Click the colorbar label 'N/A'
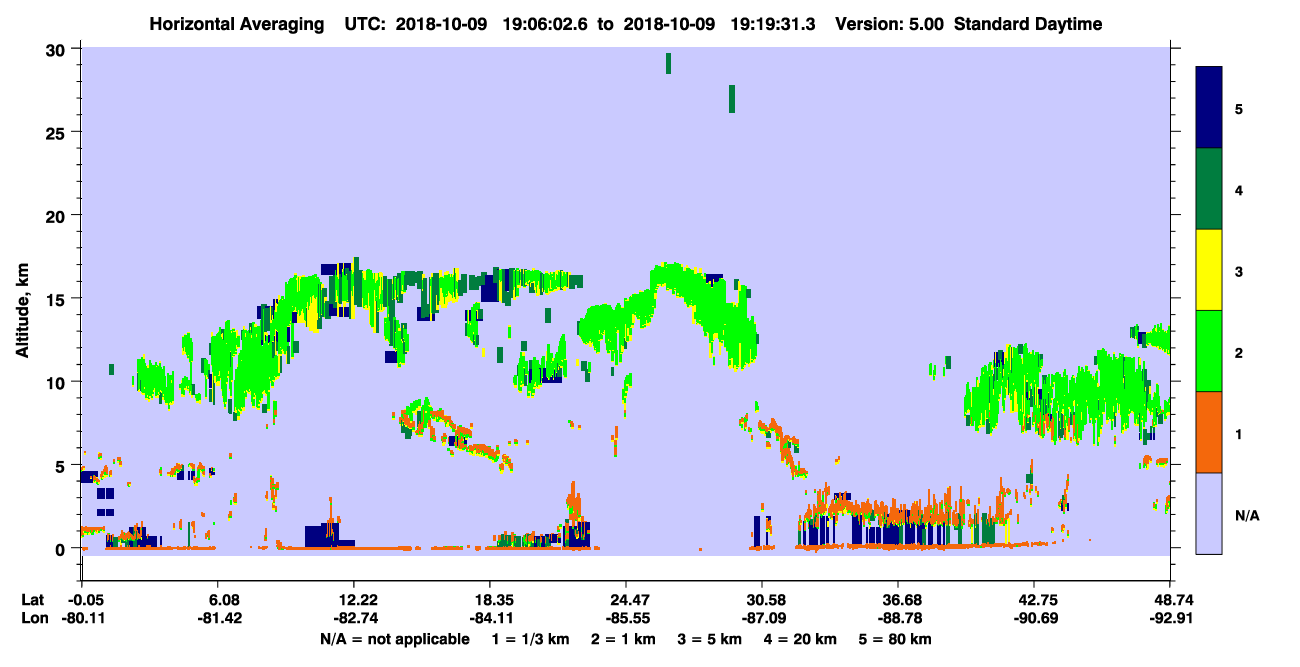 1246,515
